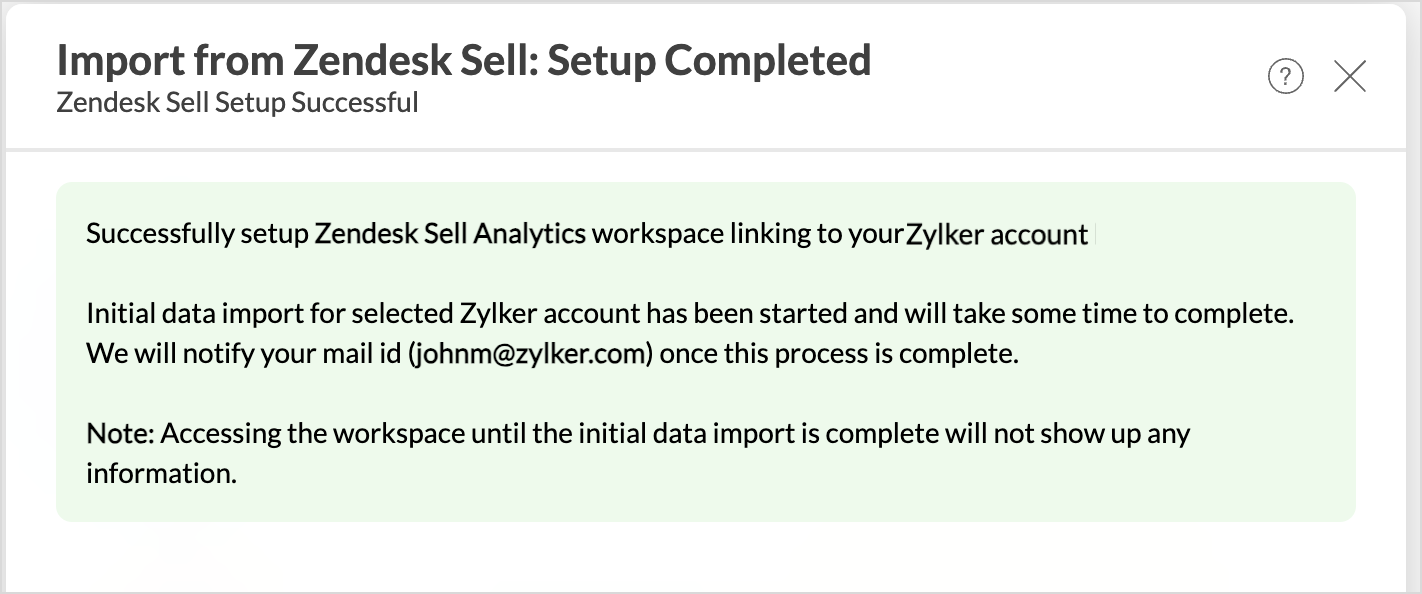Image resolution: width=1422 pixels, height=594 pixels.
Task: Click the word 'information.' ending the note
Action: [161, 473]
